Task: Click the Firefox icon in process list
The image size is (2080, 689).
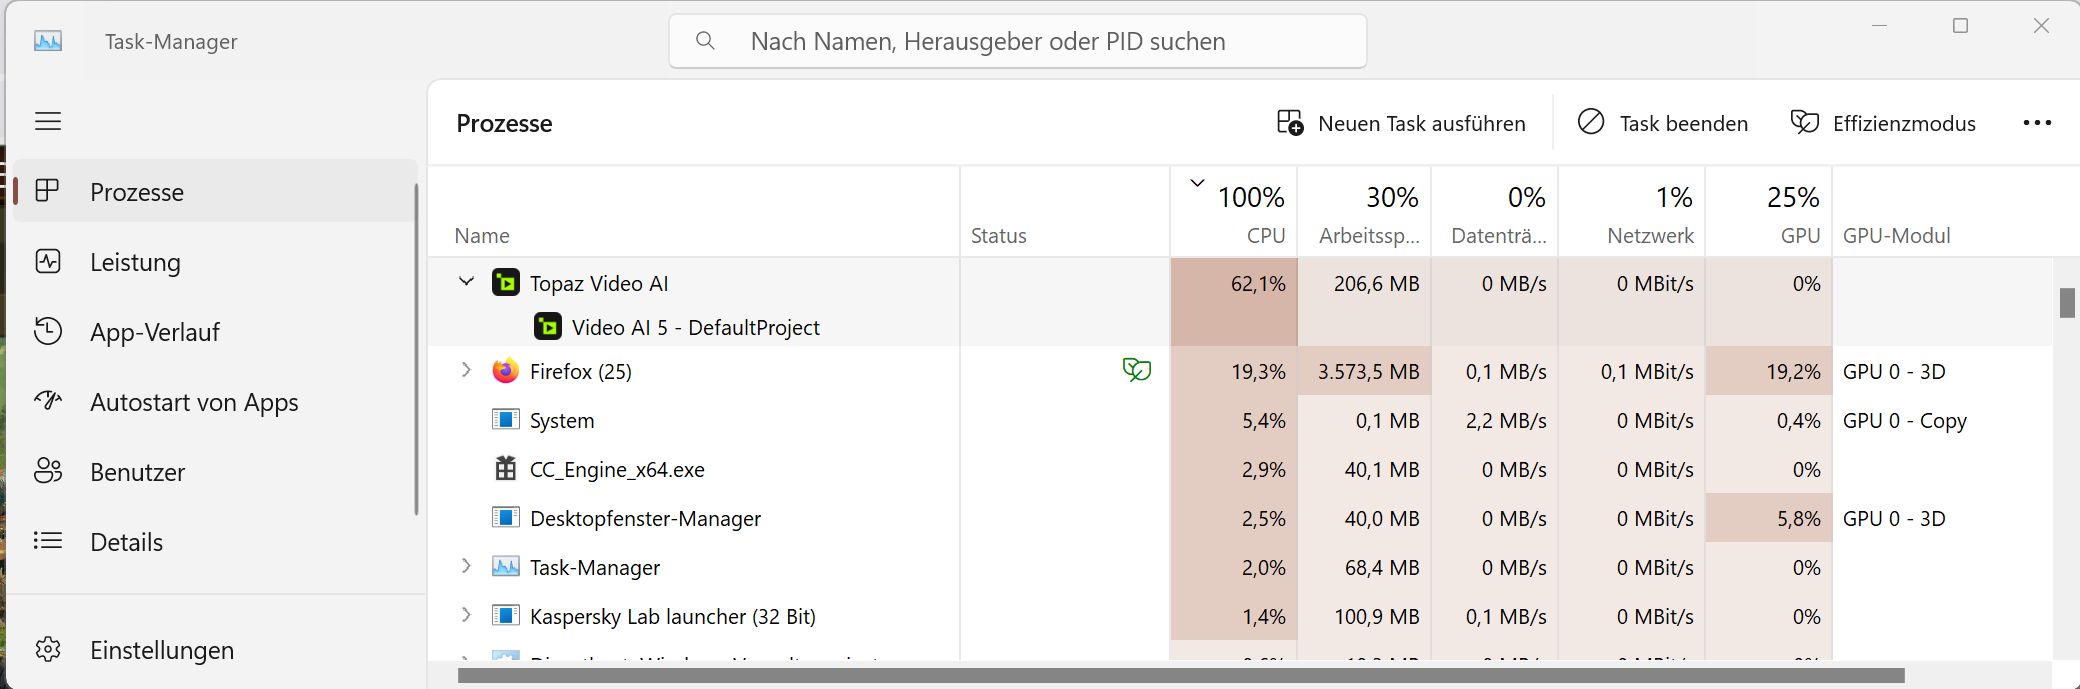Action: tap(506, 371)
